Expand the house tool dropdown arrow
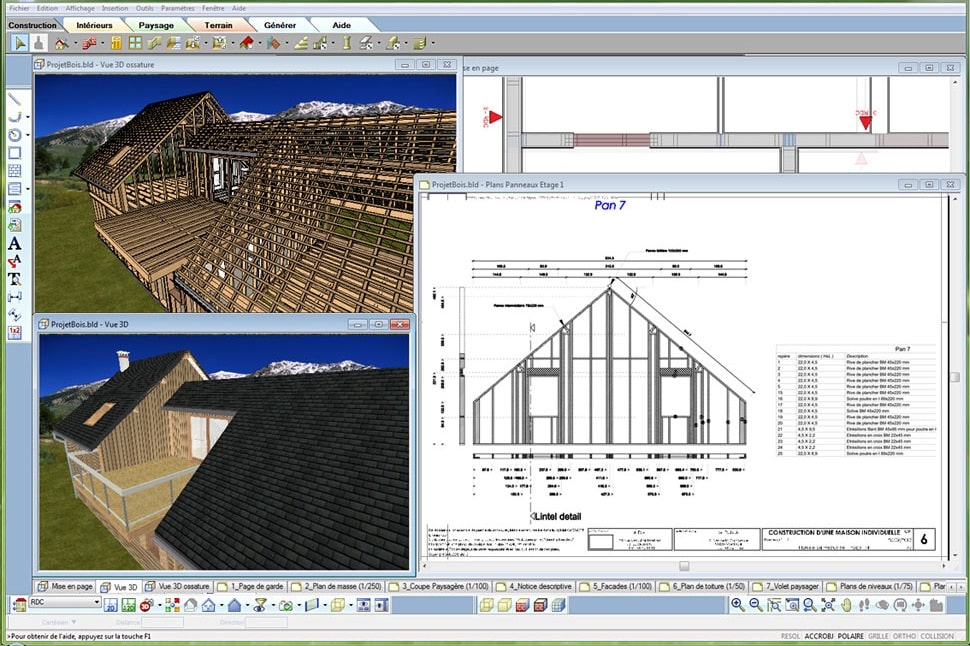970x646 pixels. pyautogui.click(x=74, y=44)
